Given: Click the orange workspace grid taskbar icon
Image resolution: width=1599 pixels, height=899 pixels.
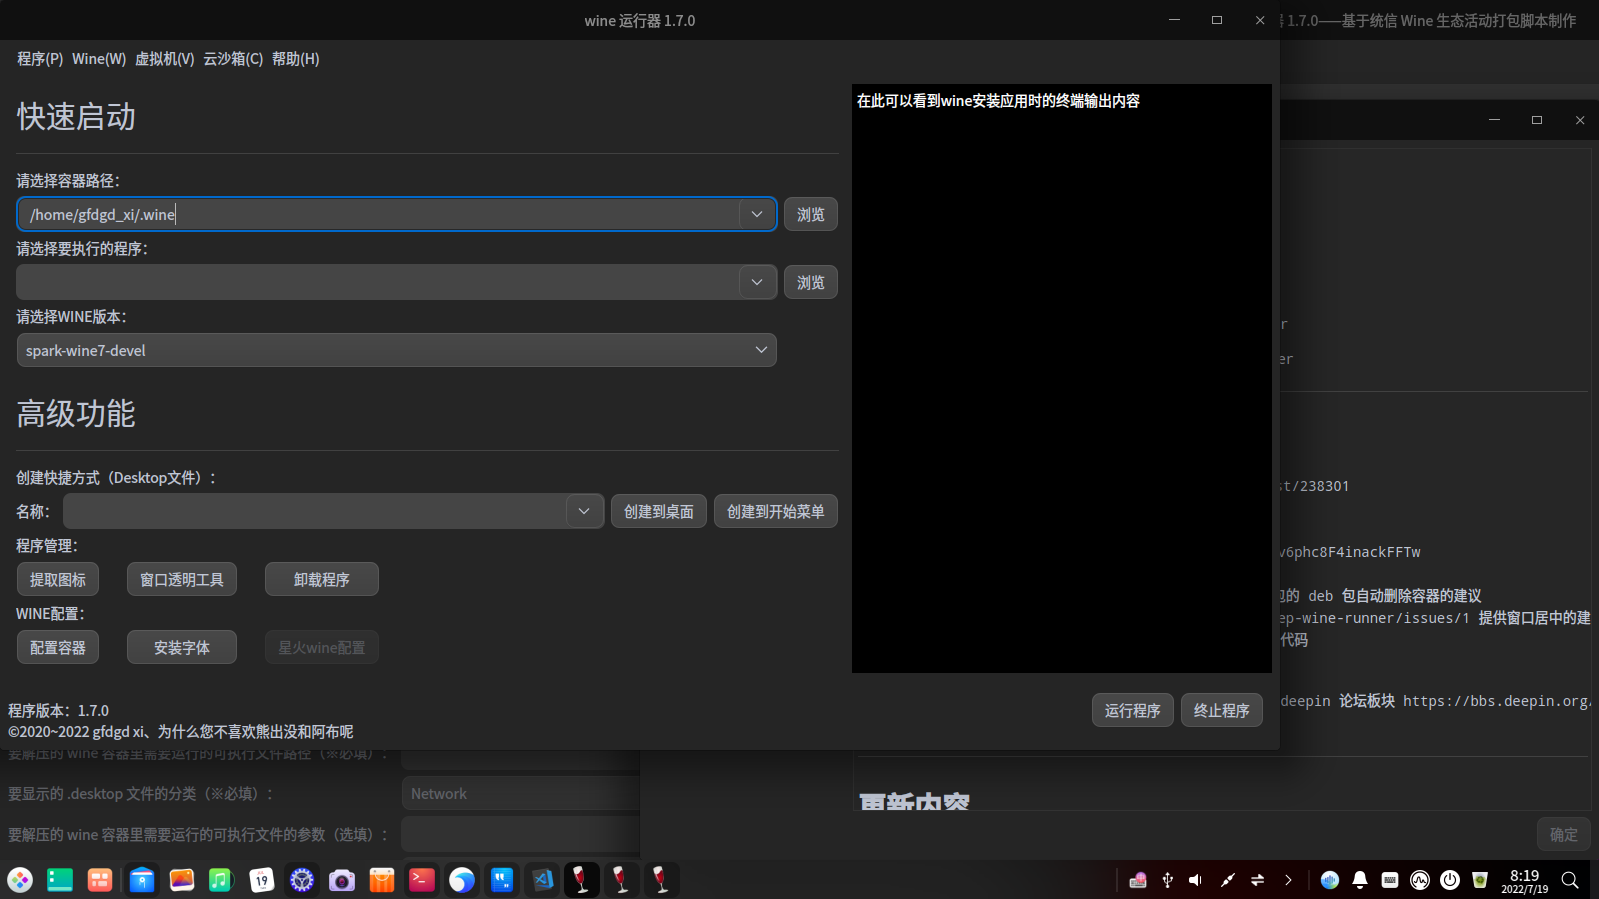Looking at the screenshot, I should 100,880.
